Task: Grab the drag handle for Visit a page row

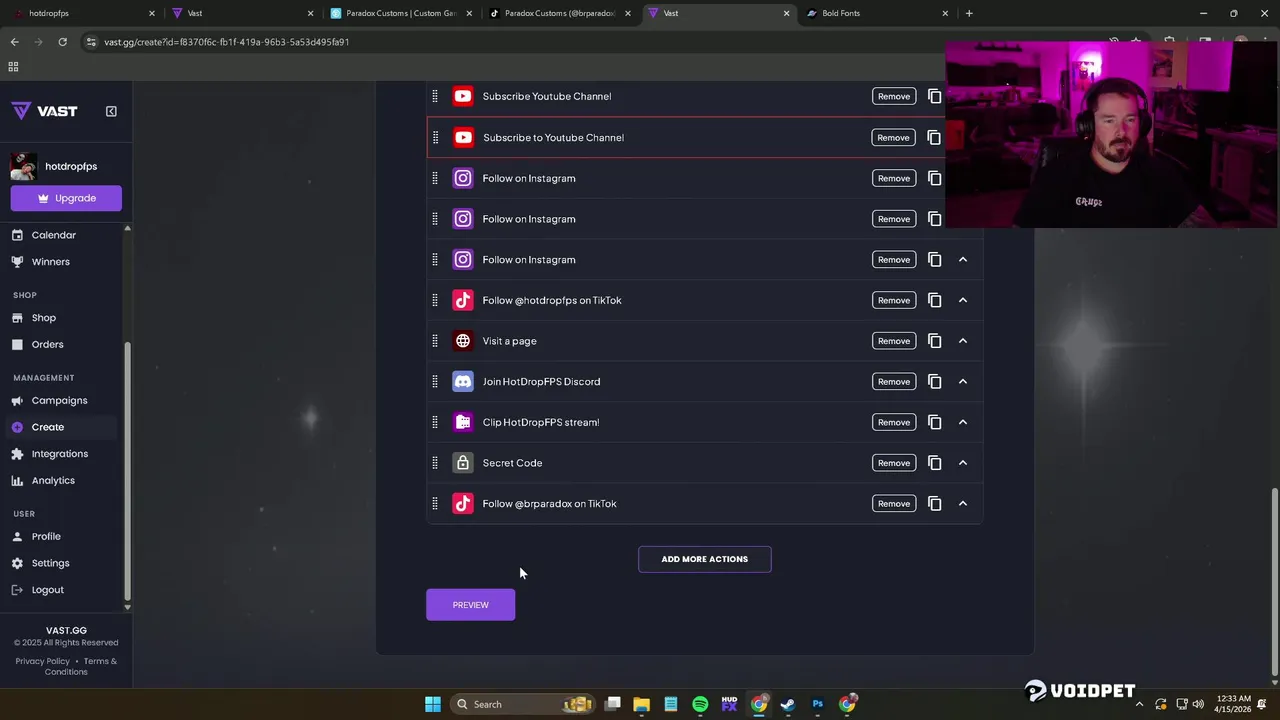Action: [435, 340]
